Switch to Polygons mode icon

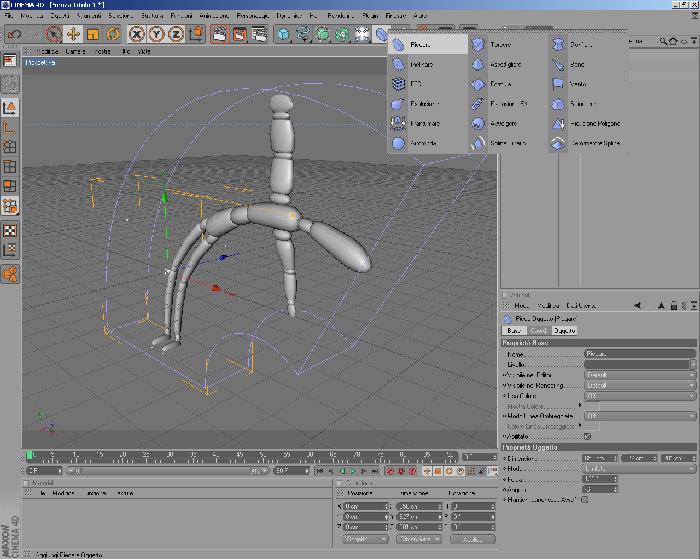[10, 186]
